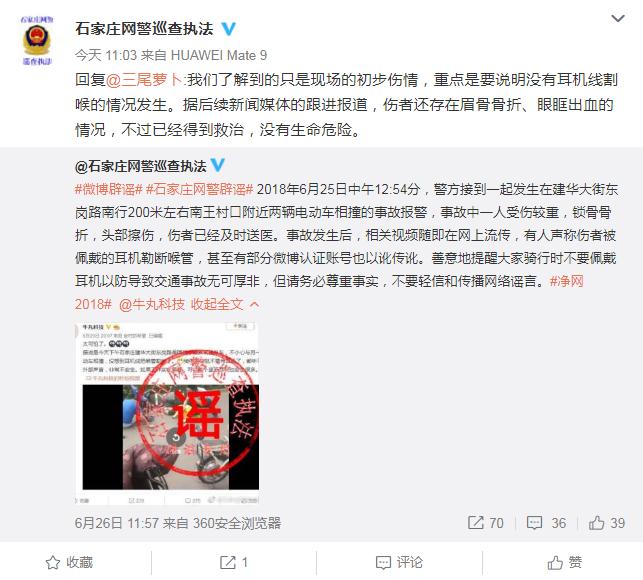Open the mentioned user @三尾萝卜
The height and width of the screenshot is (580, 643).
point(144,80)
